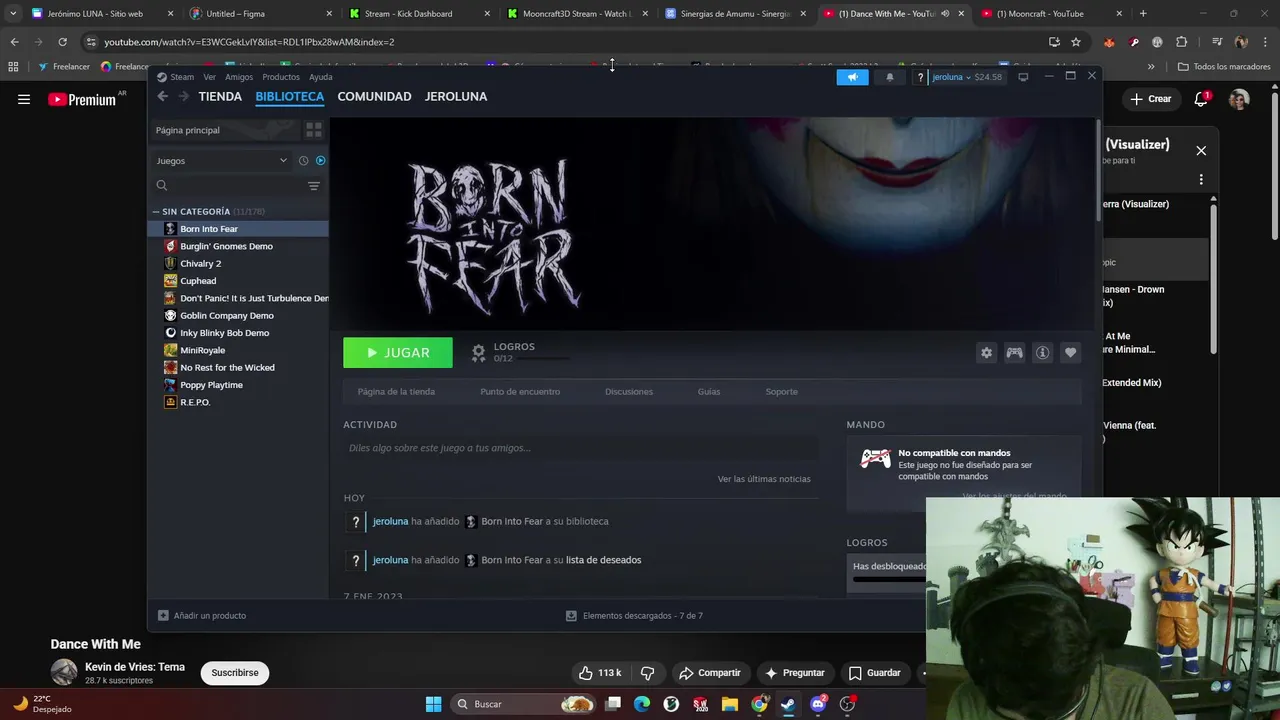The width and height of the screenshot is (1280, 720).
Task: Open the Ayuda menu
Action: [x=321, y=77]
